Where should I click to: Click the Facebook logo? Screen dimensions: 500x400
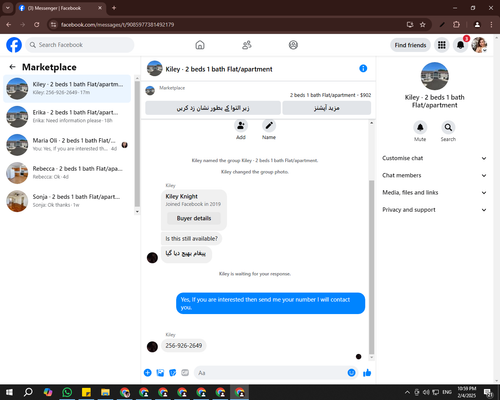(14, 45)
